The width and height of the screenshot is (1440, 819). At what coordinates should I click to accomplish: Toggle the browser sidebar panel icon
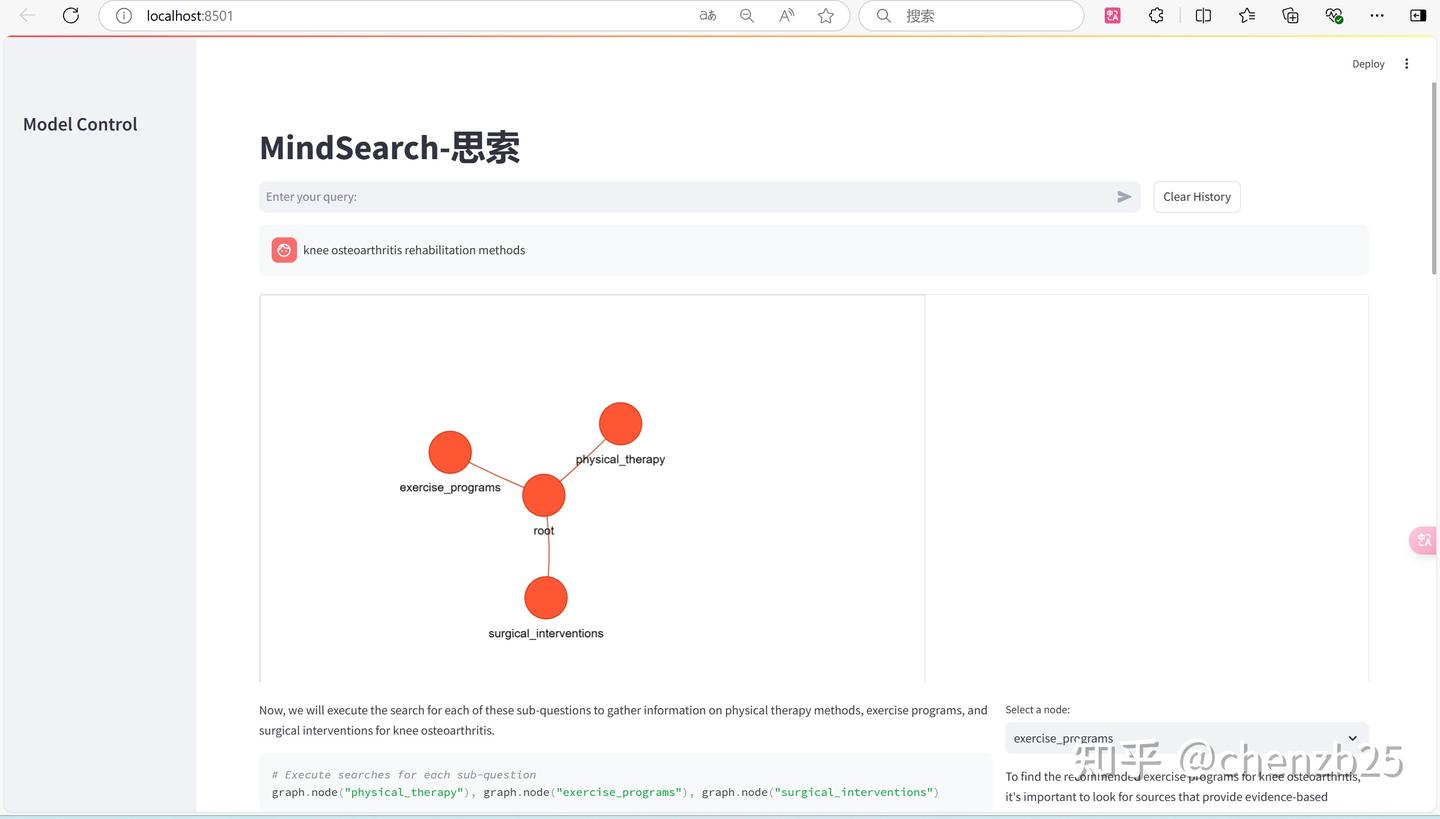pyautogui.click(x=1418, y=15)
